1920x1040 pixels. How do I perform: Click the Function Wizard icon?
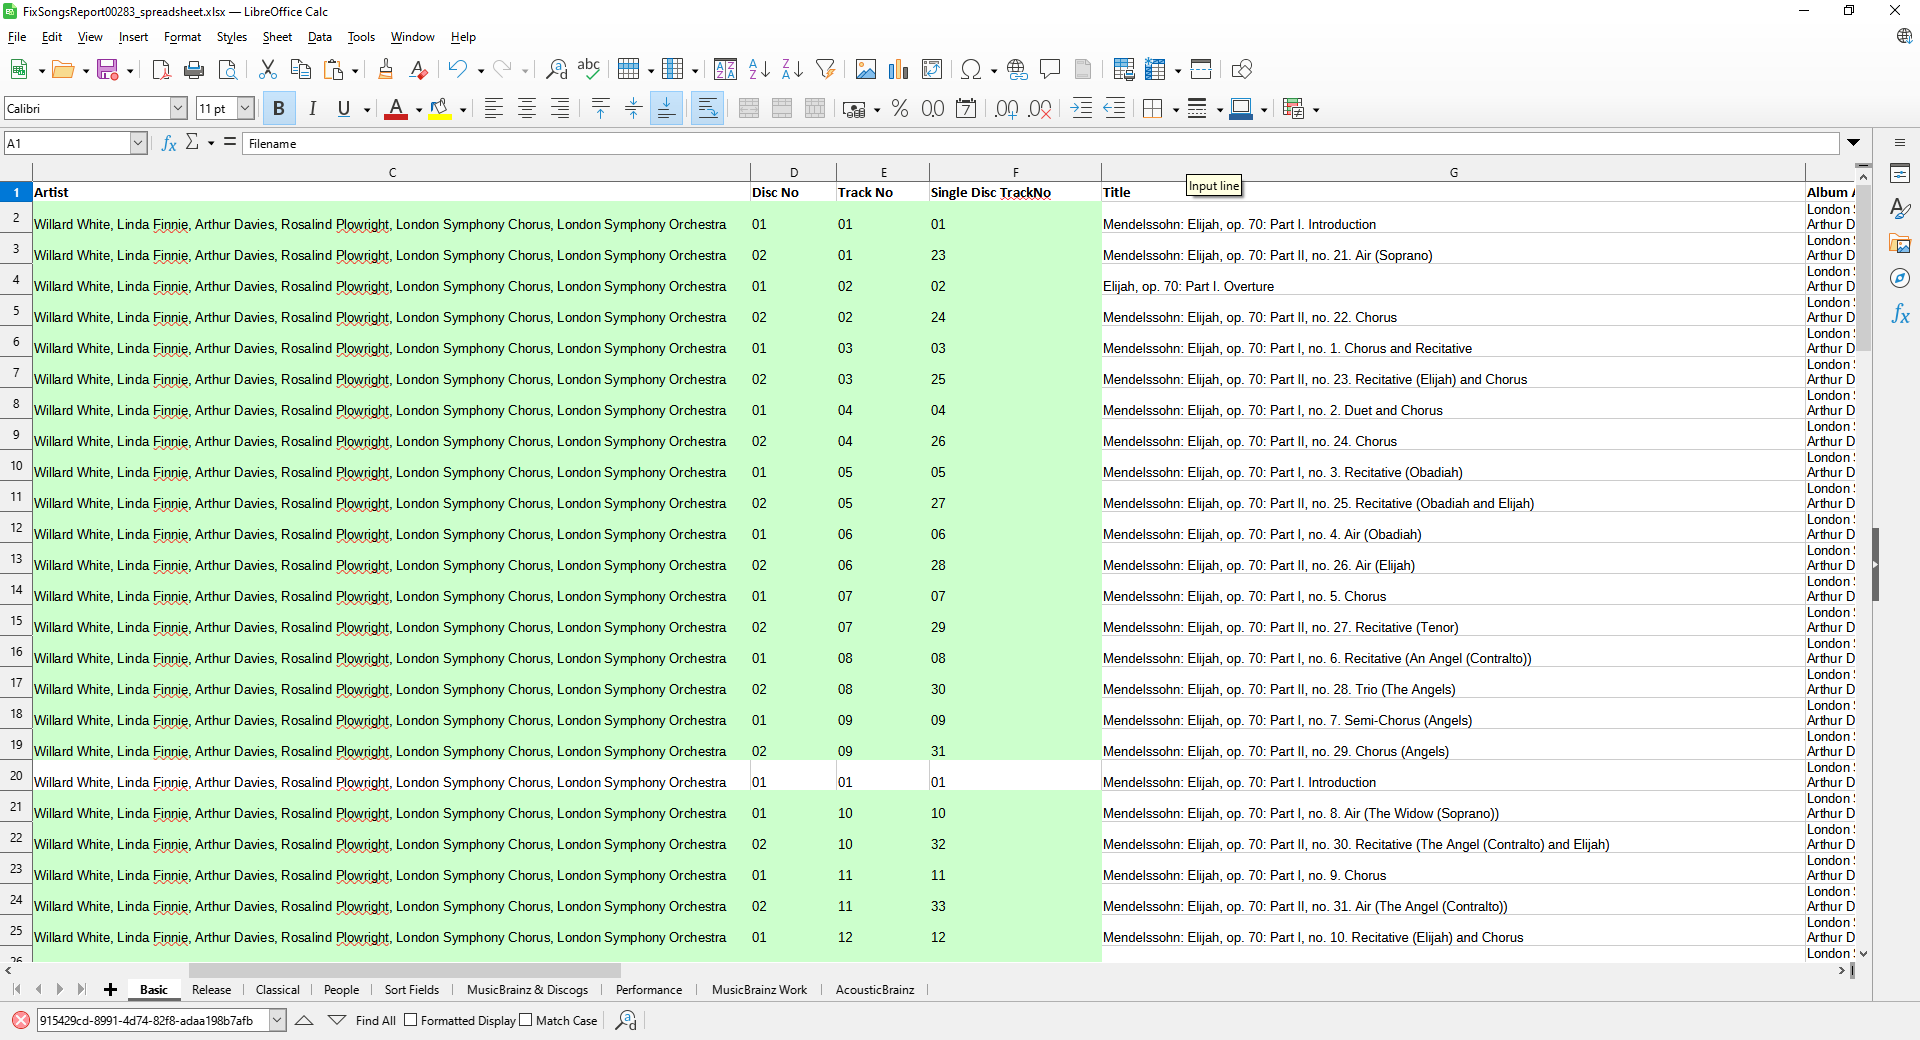169,143
